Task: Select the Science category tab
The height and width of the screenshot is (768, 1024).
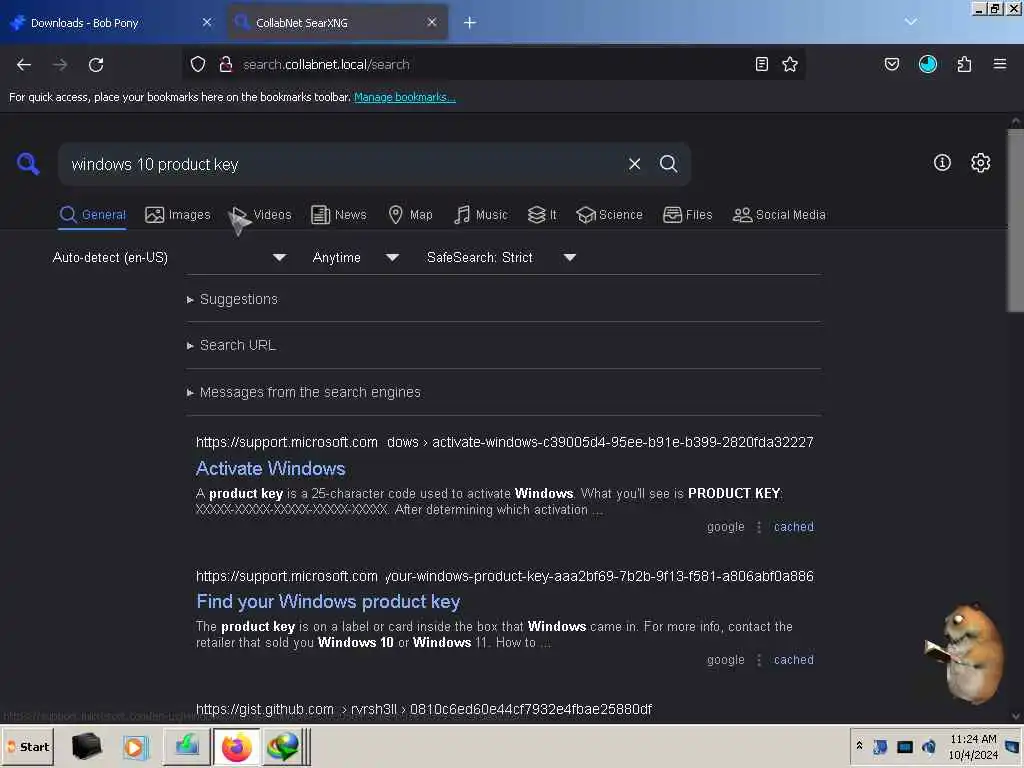Action: click(x=609, y=215)
